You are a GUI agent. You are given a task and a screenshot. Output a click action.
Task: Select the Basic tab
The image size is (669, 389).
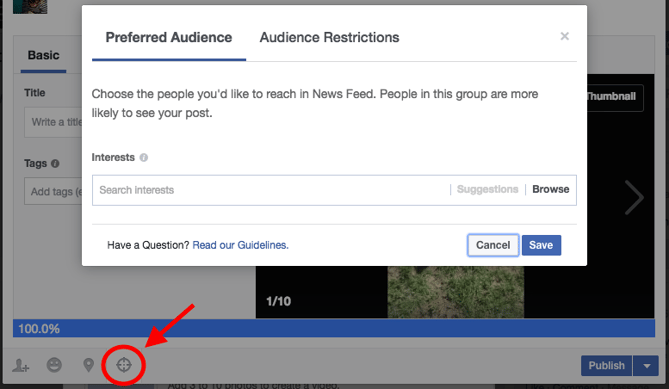[44, 55]
